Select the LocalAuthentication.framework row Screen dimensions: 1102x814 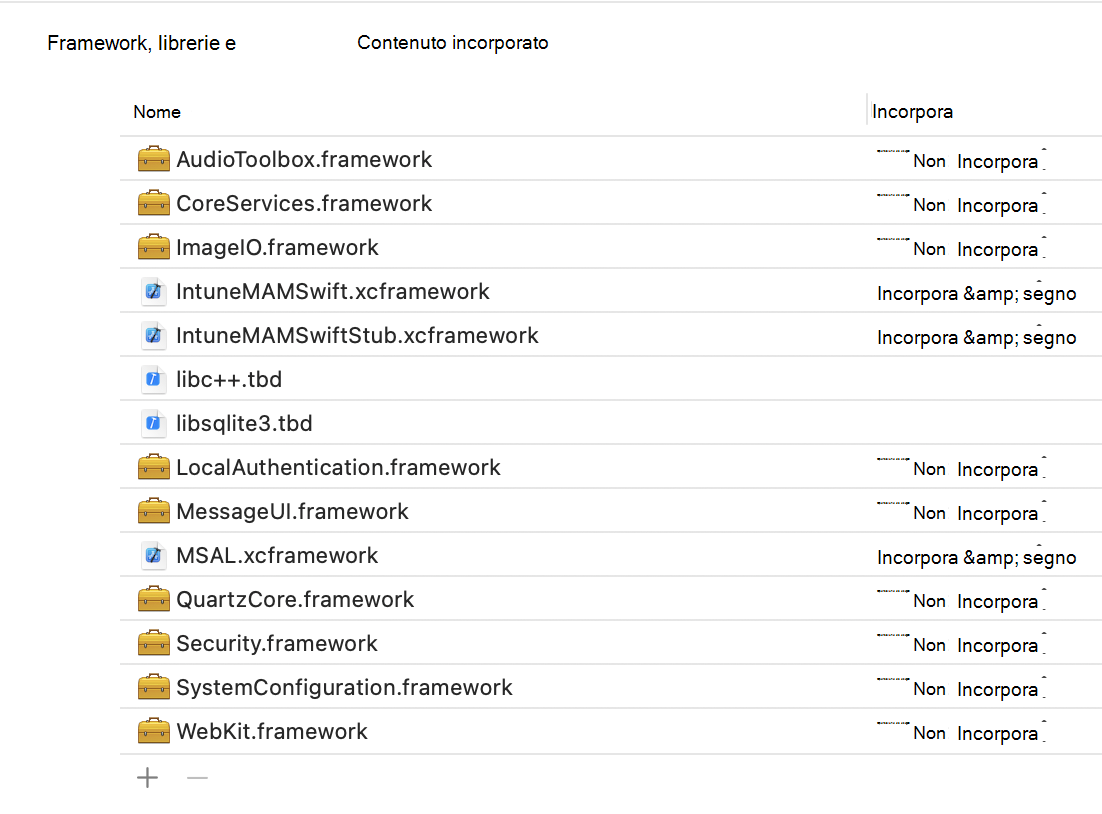click(338, 467)
